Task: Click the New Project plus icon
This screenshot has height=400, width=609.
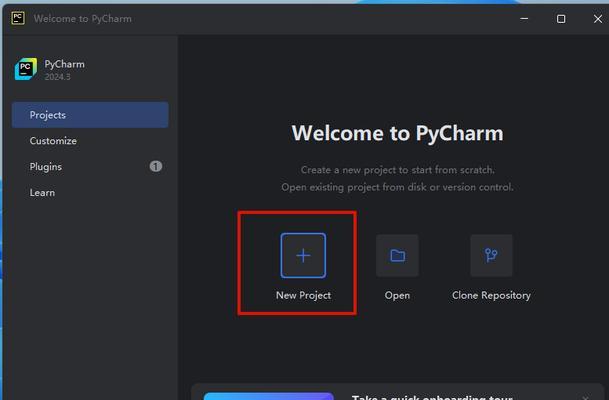Action: click(x=303, y=255)
